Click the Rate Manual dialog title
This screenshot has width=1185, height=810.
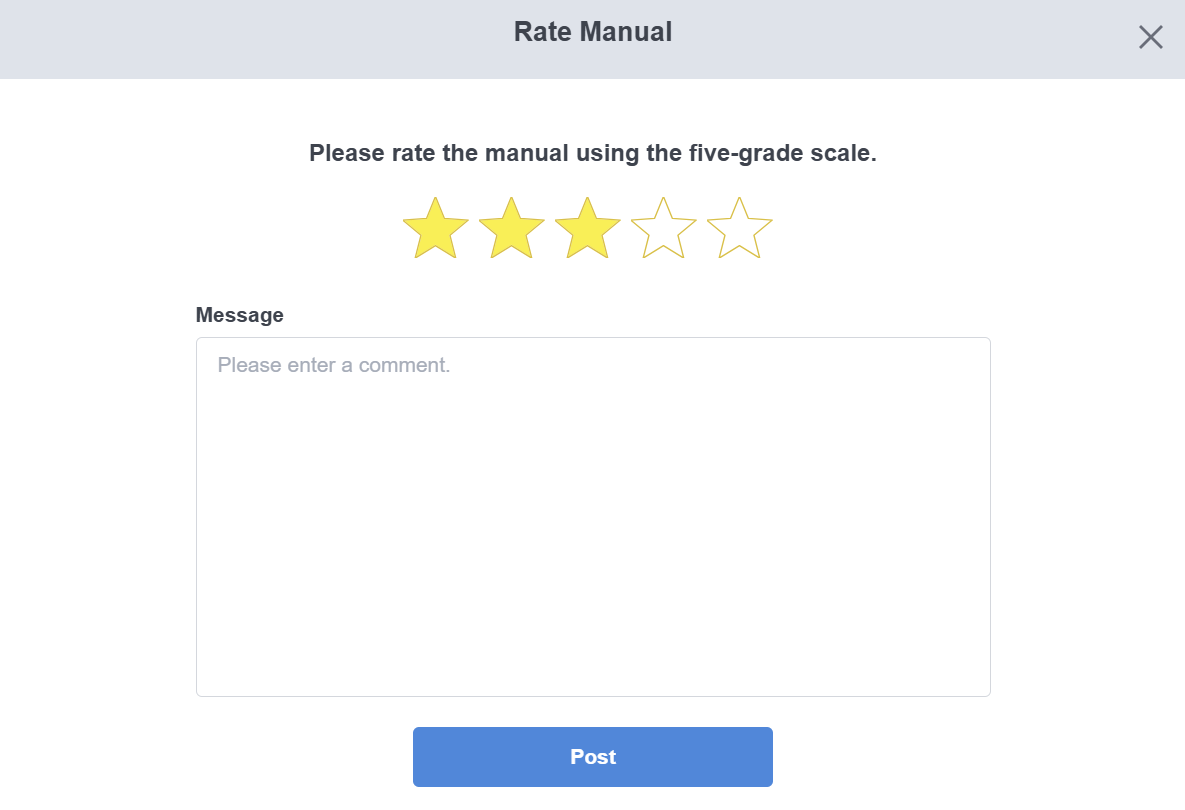click(593, 32)
